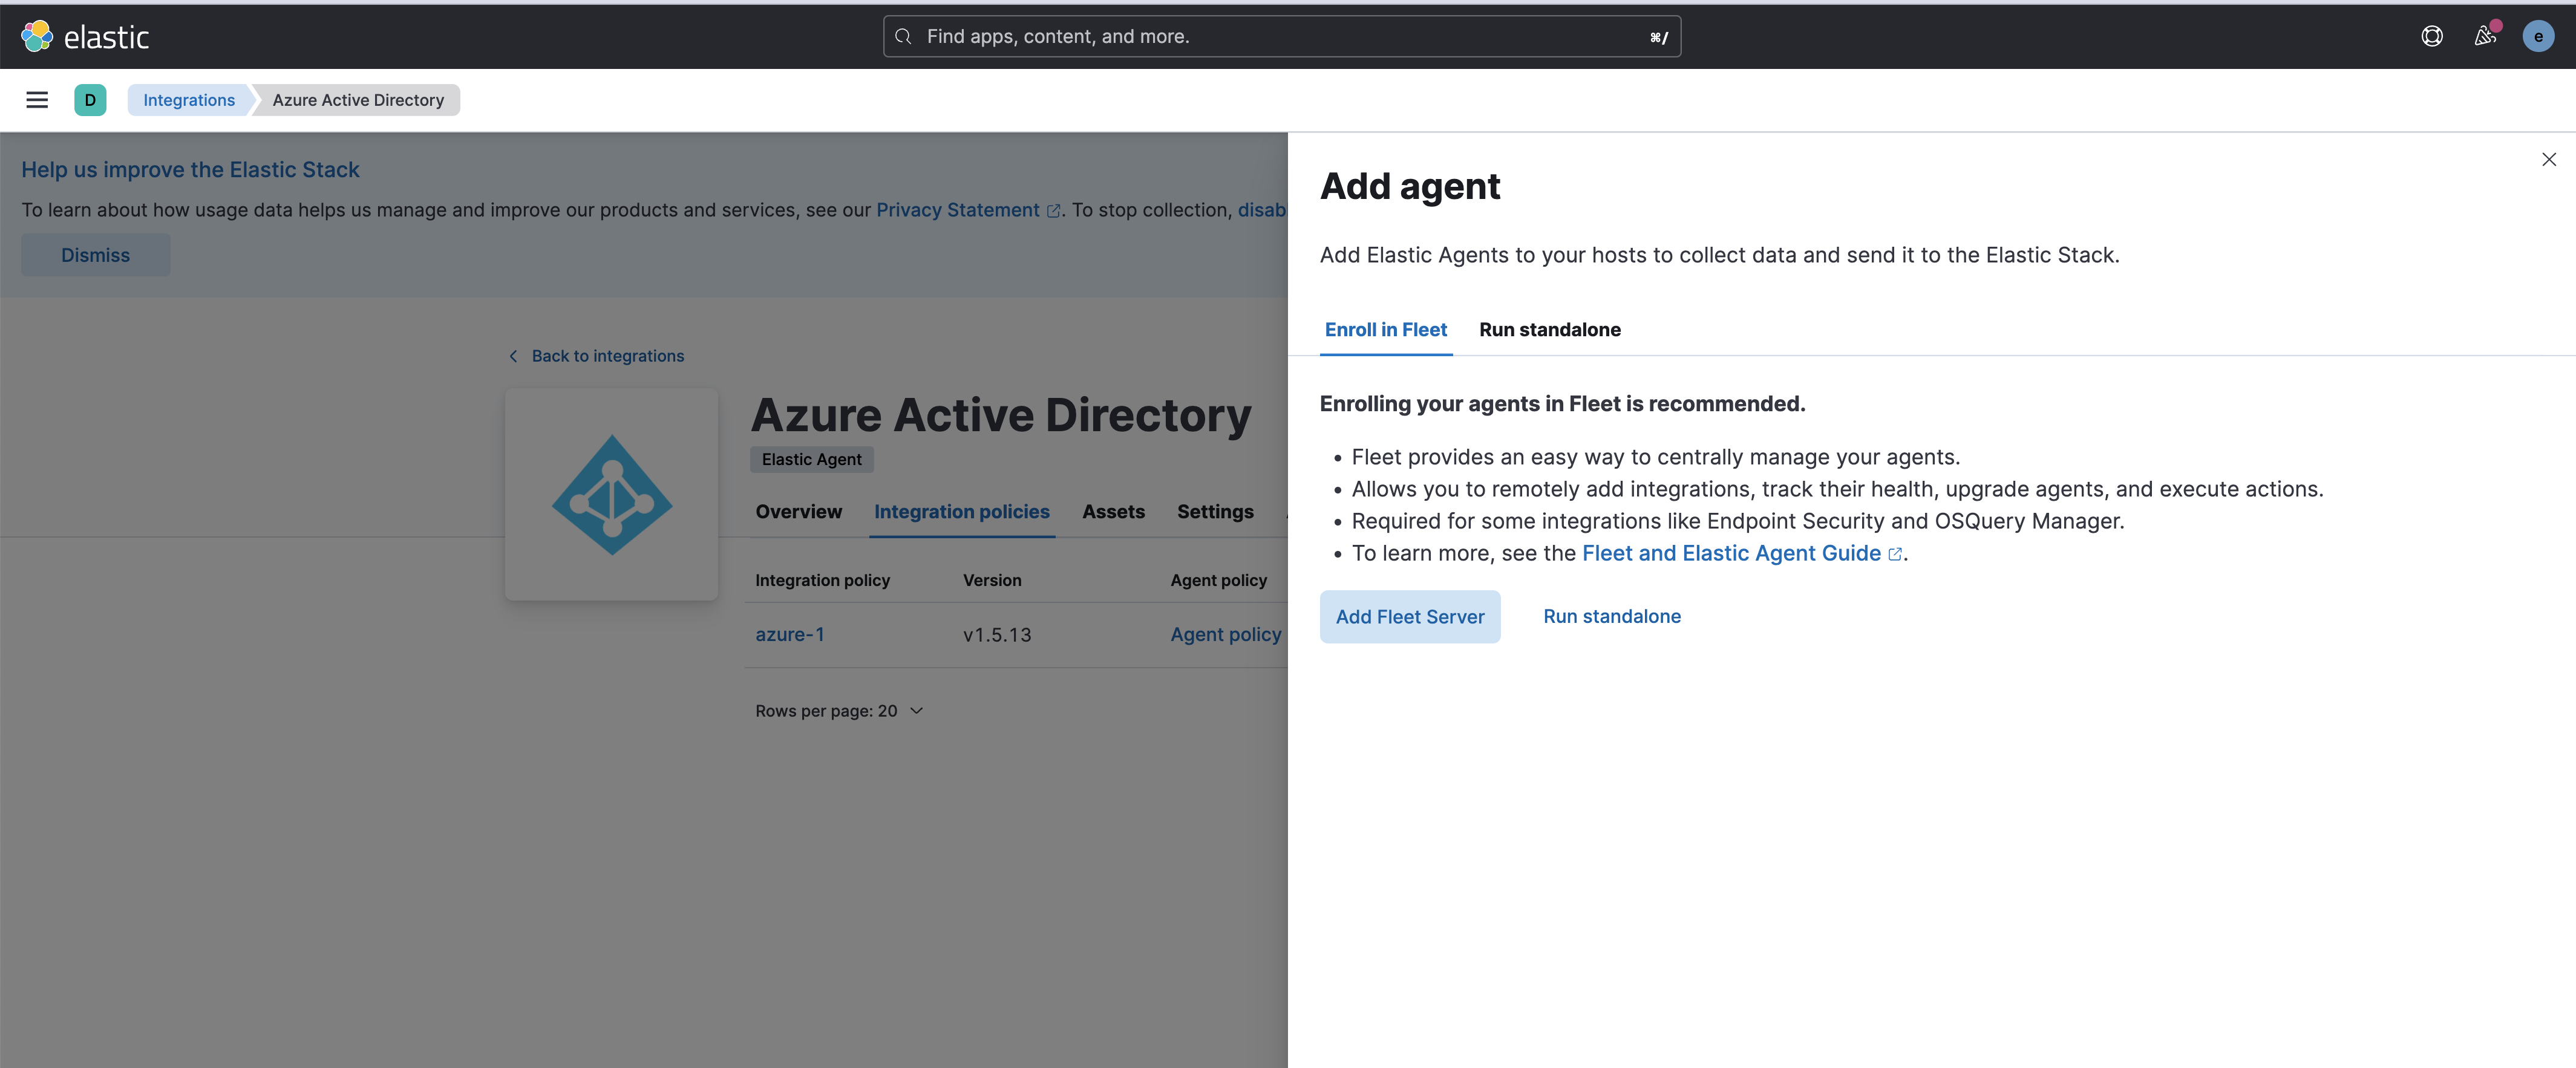The width and height of the screenshot is (2576, 1068).
Task: Open the main navigation hamburger menu
Action: click(37, 99)
